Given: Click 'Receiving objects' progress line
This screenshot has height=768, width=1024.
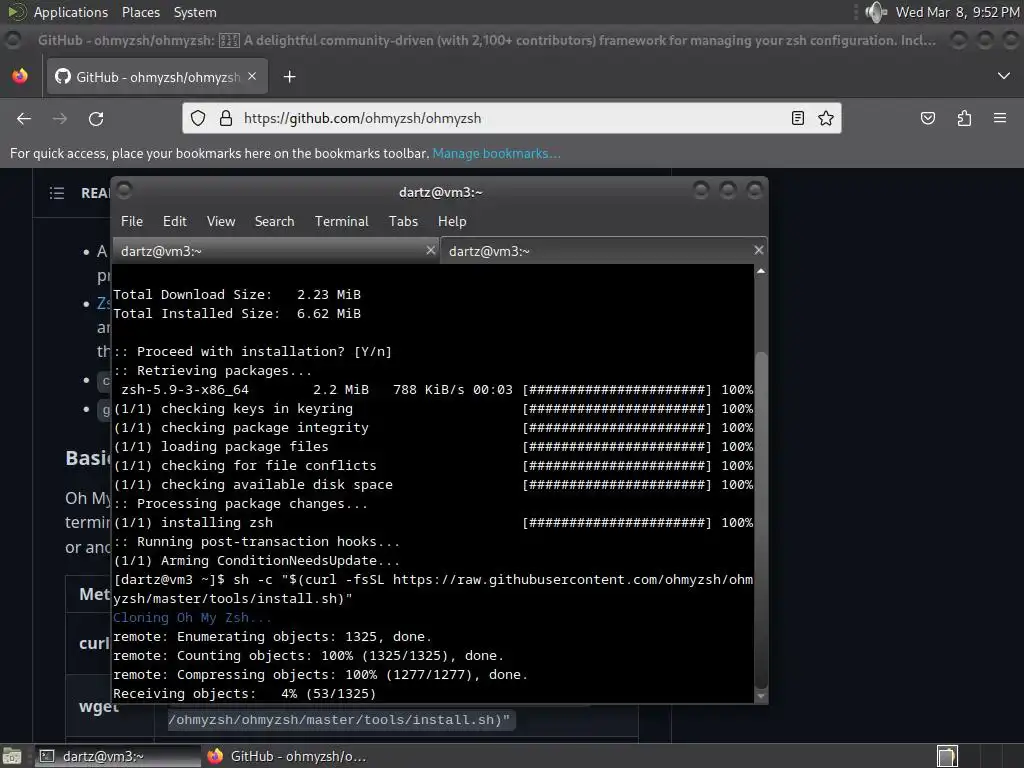Looking at the screenshot, I should click(x=244, y=694).
